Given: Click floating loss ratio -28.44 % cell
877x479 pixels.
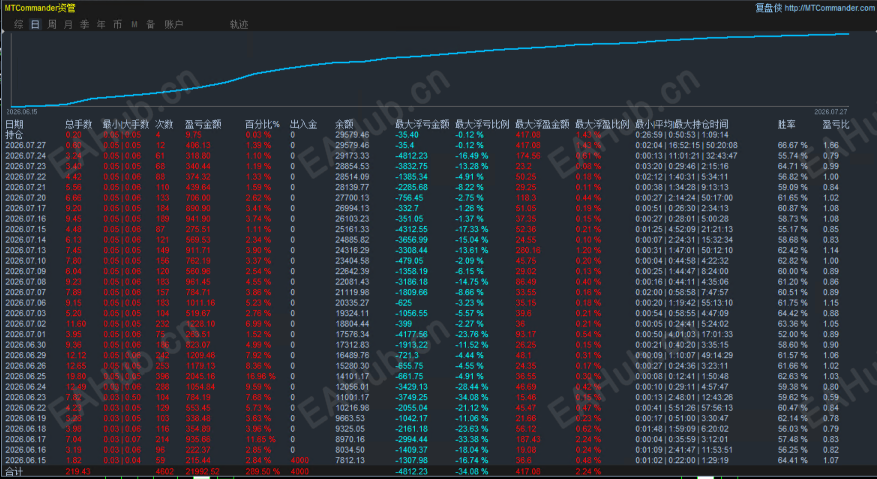Looking at the screenshot, I should (471, 387).
